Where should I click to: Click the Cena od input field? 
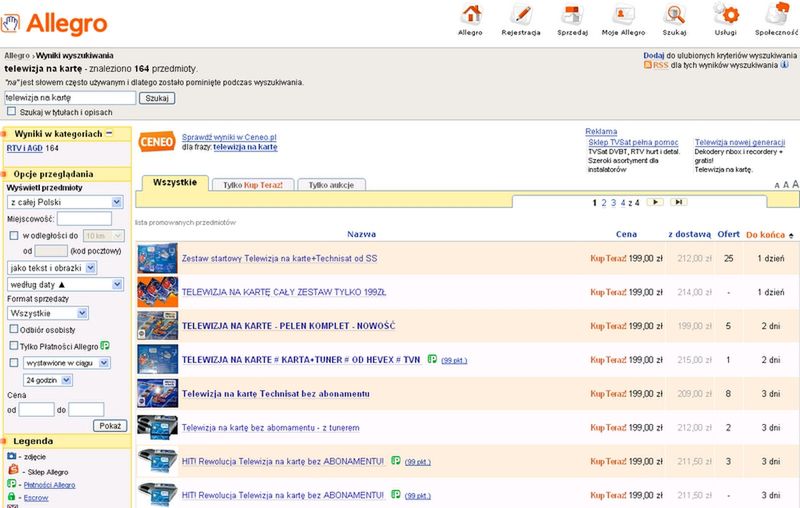[36, 409]
